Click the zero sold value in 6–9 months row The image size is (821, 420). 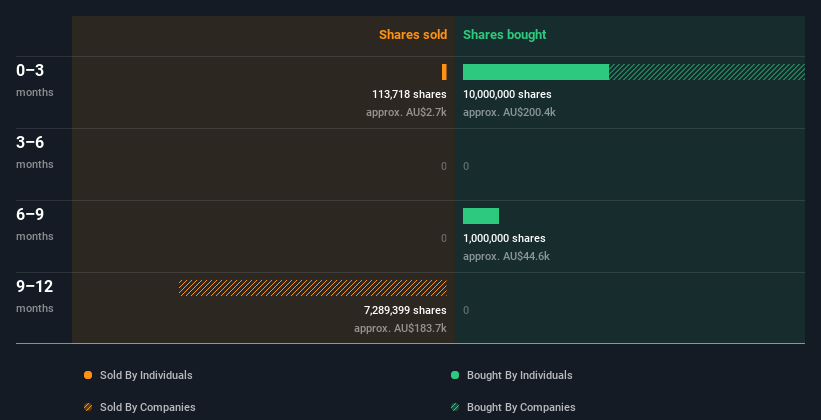[444, 238]
